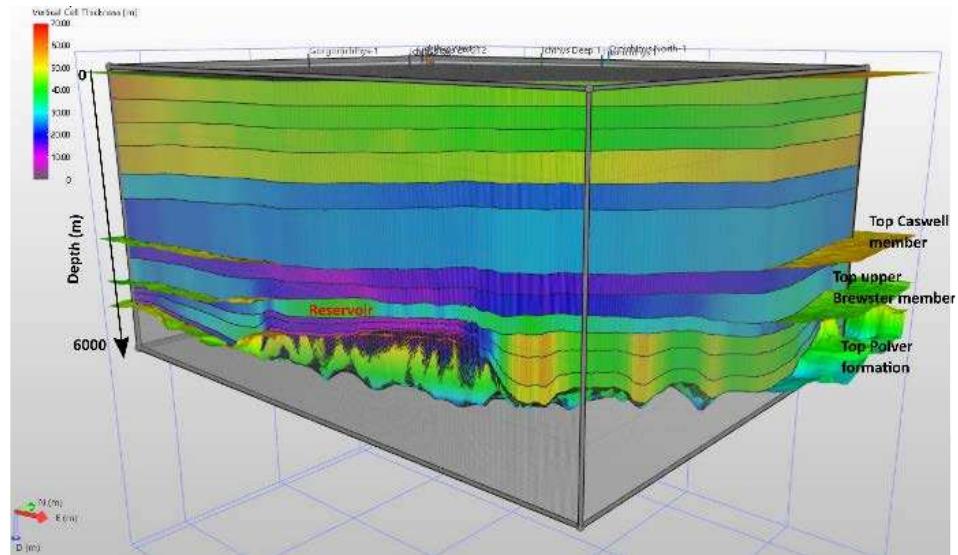Click the Vertical Cell Thickness legend title
The image size is (958, 555).
coord(84,12)
